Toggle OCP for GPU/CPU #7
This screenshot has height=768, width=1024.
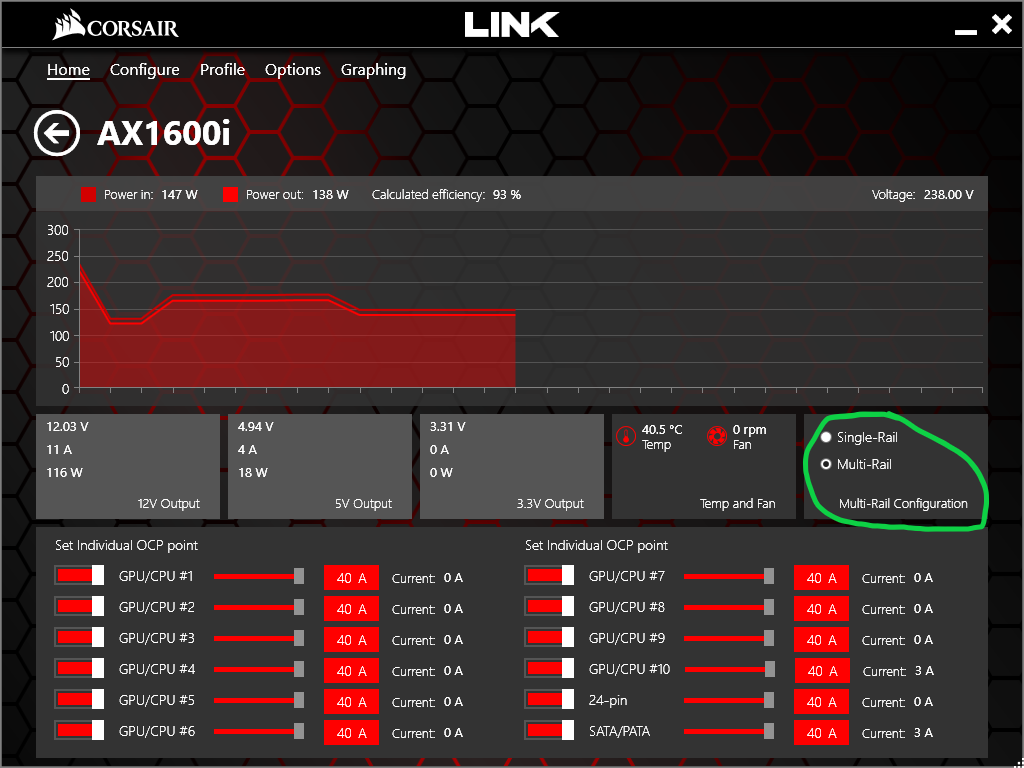(x=549, y=576)
